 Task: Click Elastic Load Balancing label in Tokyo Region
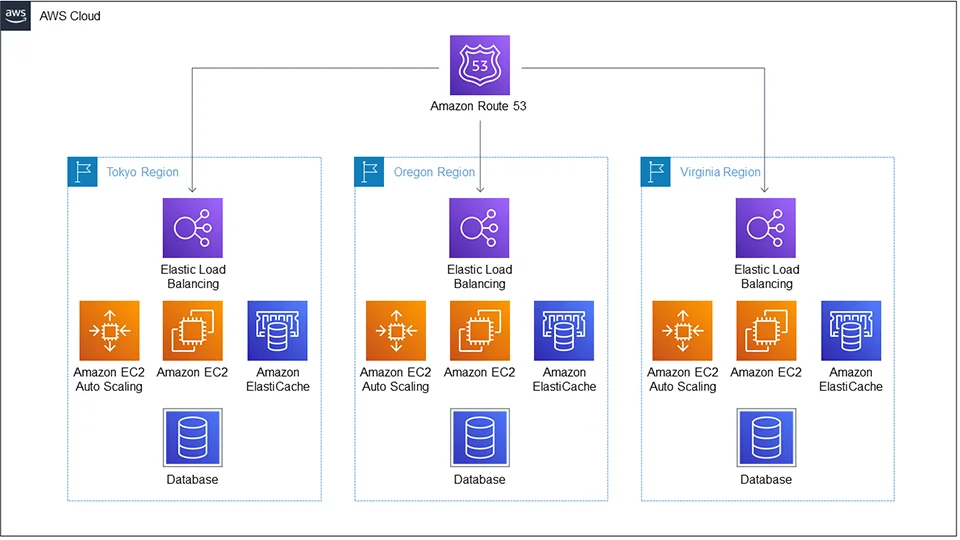click(x=193, y=277)
